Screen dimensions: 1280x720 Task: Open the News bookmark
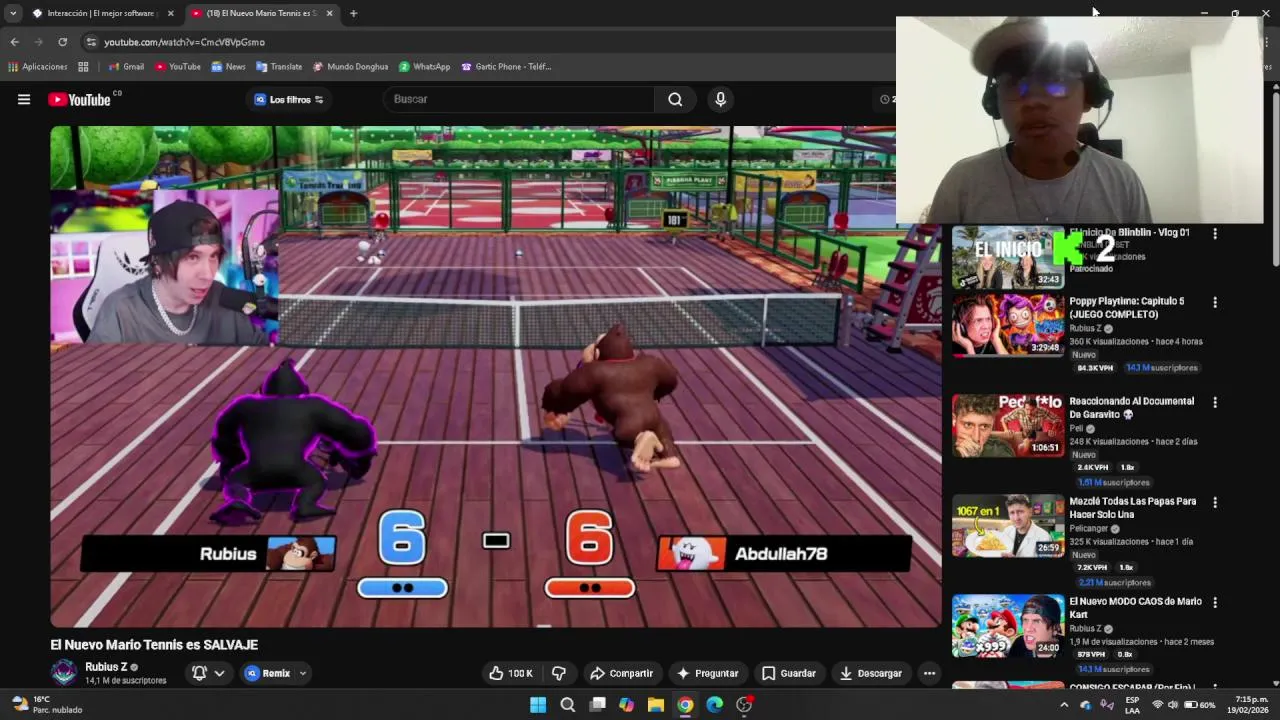click(x=228, y=67)
